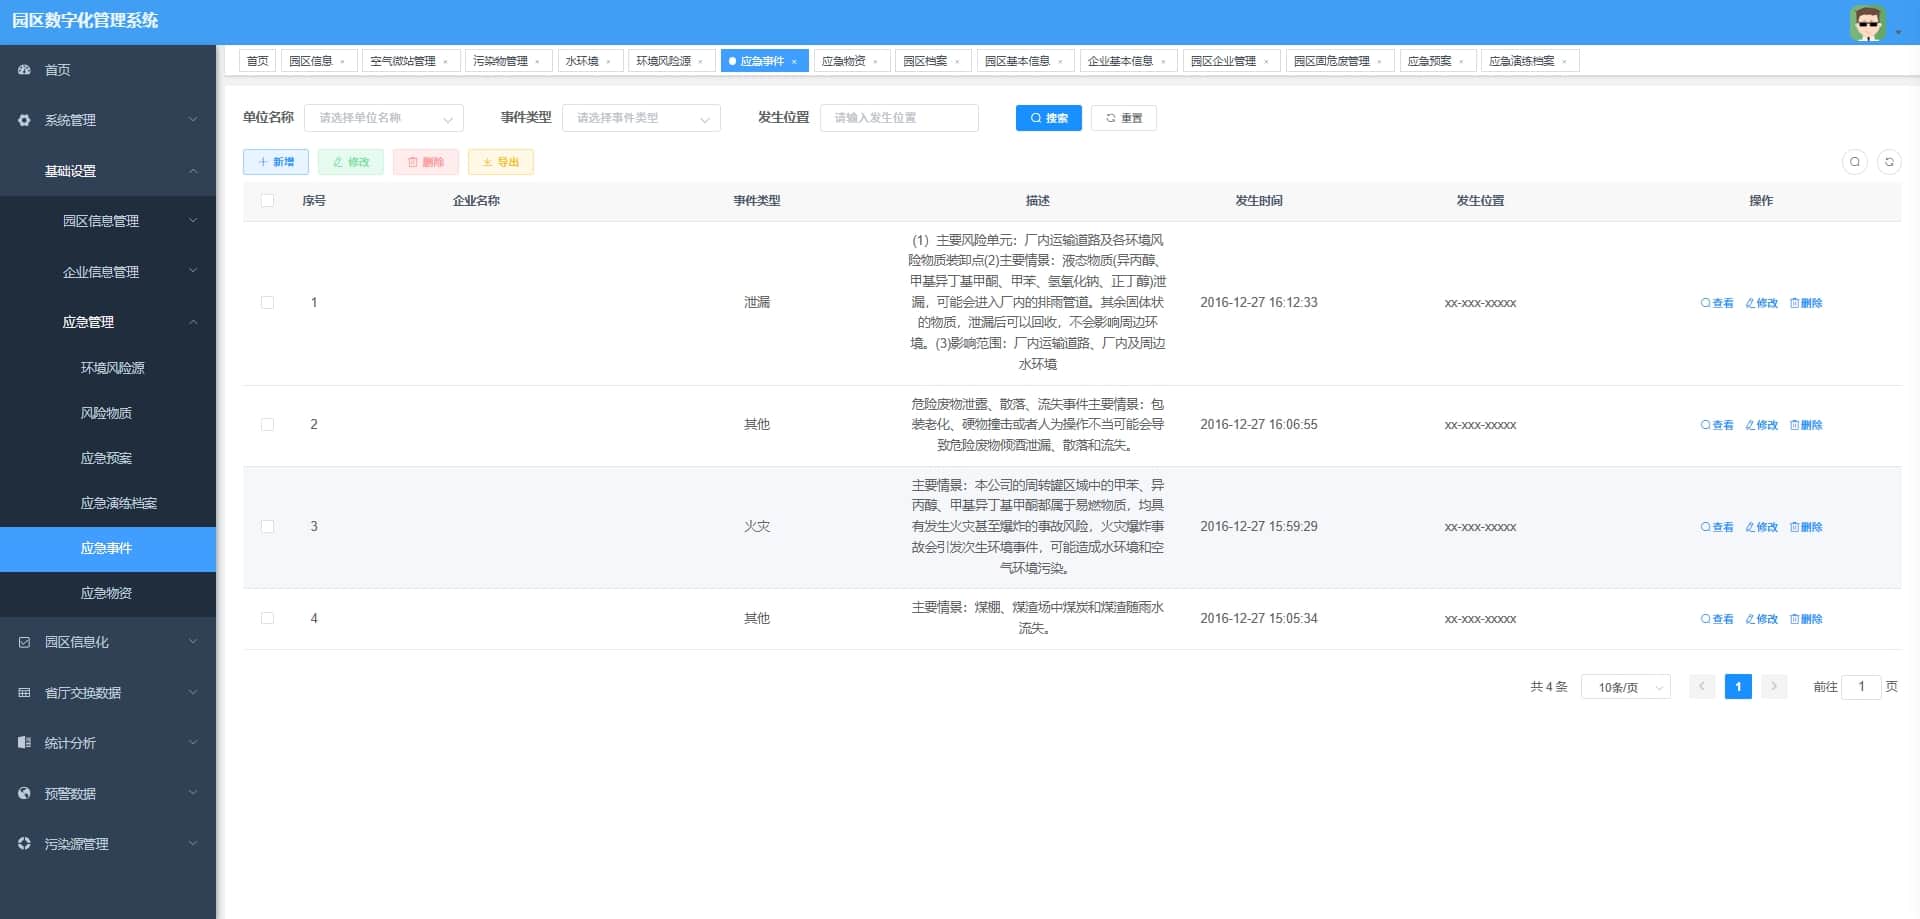The width and height of the screenshot is (1920, 919).
Task: Click the 首页 dashboard icon in sidebar
Action: click(x=24, y=69)
